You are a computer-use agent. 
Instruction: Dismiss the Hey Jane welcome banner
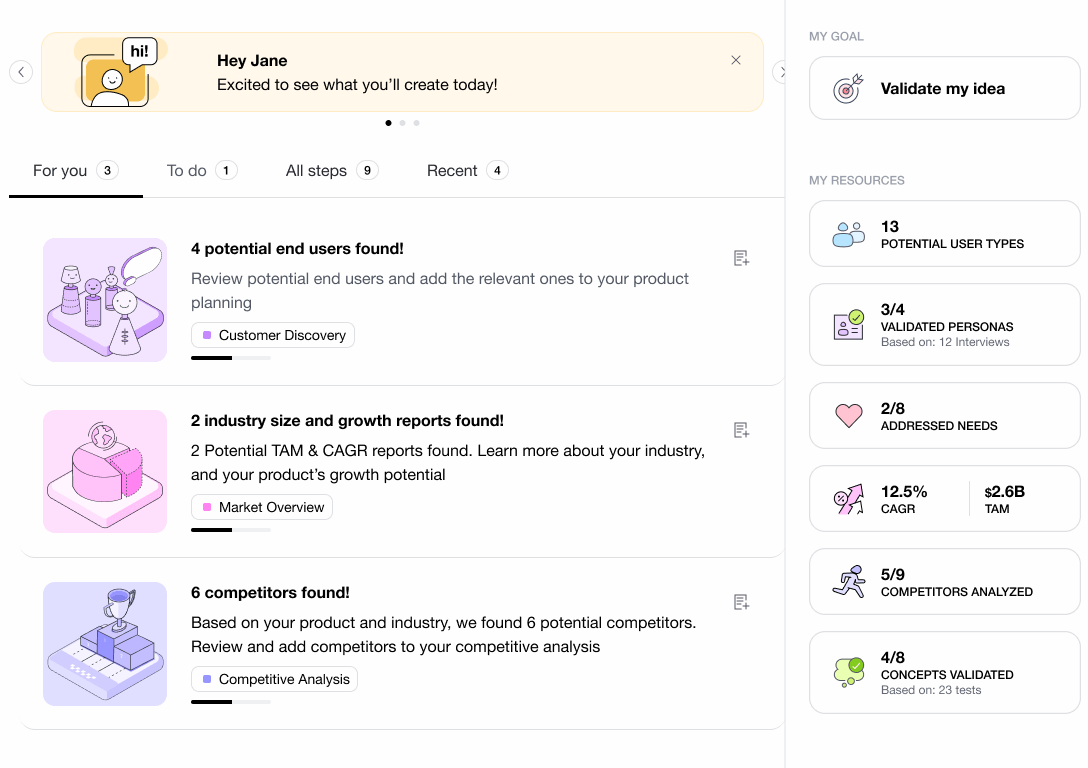736,60
